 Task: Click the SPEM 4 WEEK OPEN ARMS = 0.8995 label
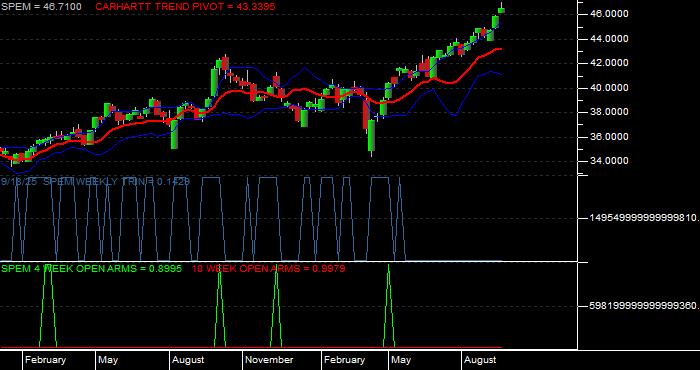92,269
